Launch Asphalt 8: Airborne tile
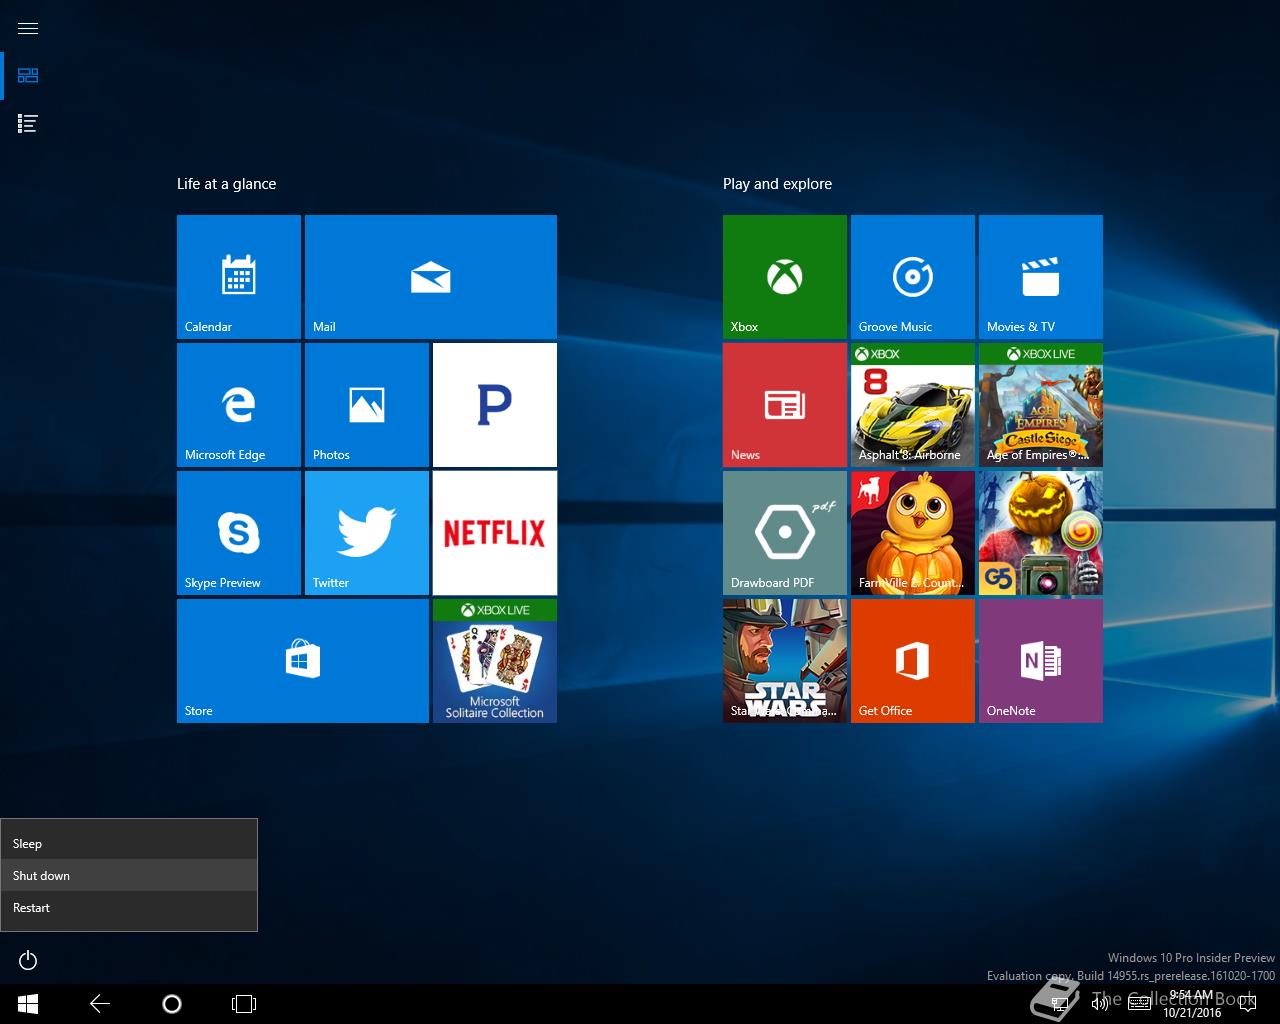 (913, 405)
